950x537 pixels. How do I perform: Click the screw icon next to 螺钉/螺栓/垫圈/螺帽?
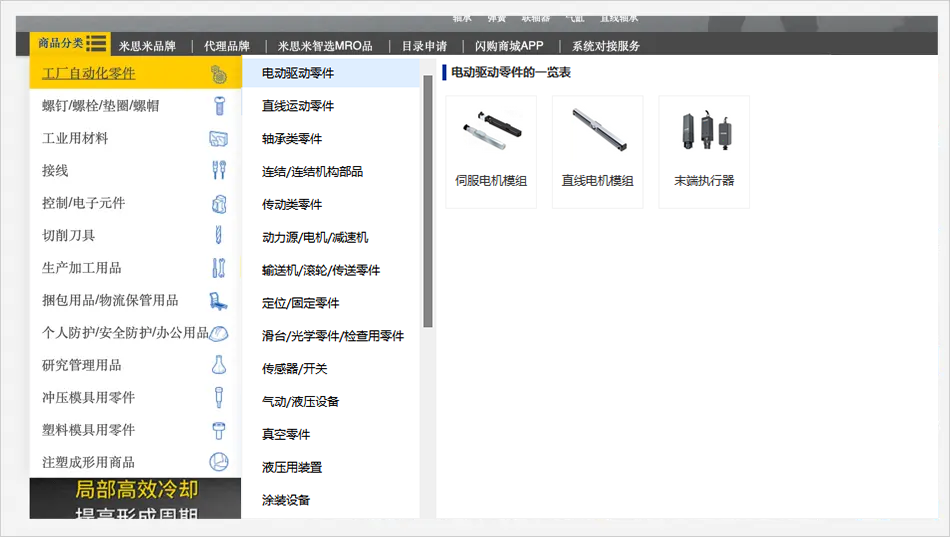click(x=219, y=106)
